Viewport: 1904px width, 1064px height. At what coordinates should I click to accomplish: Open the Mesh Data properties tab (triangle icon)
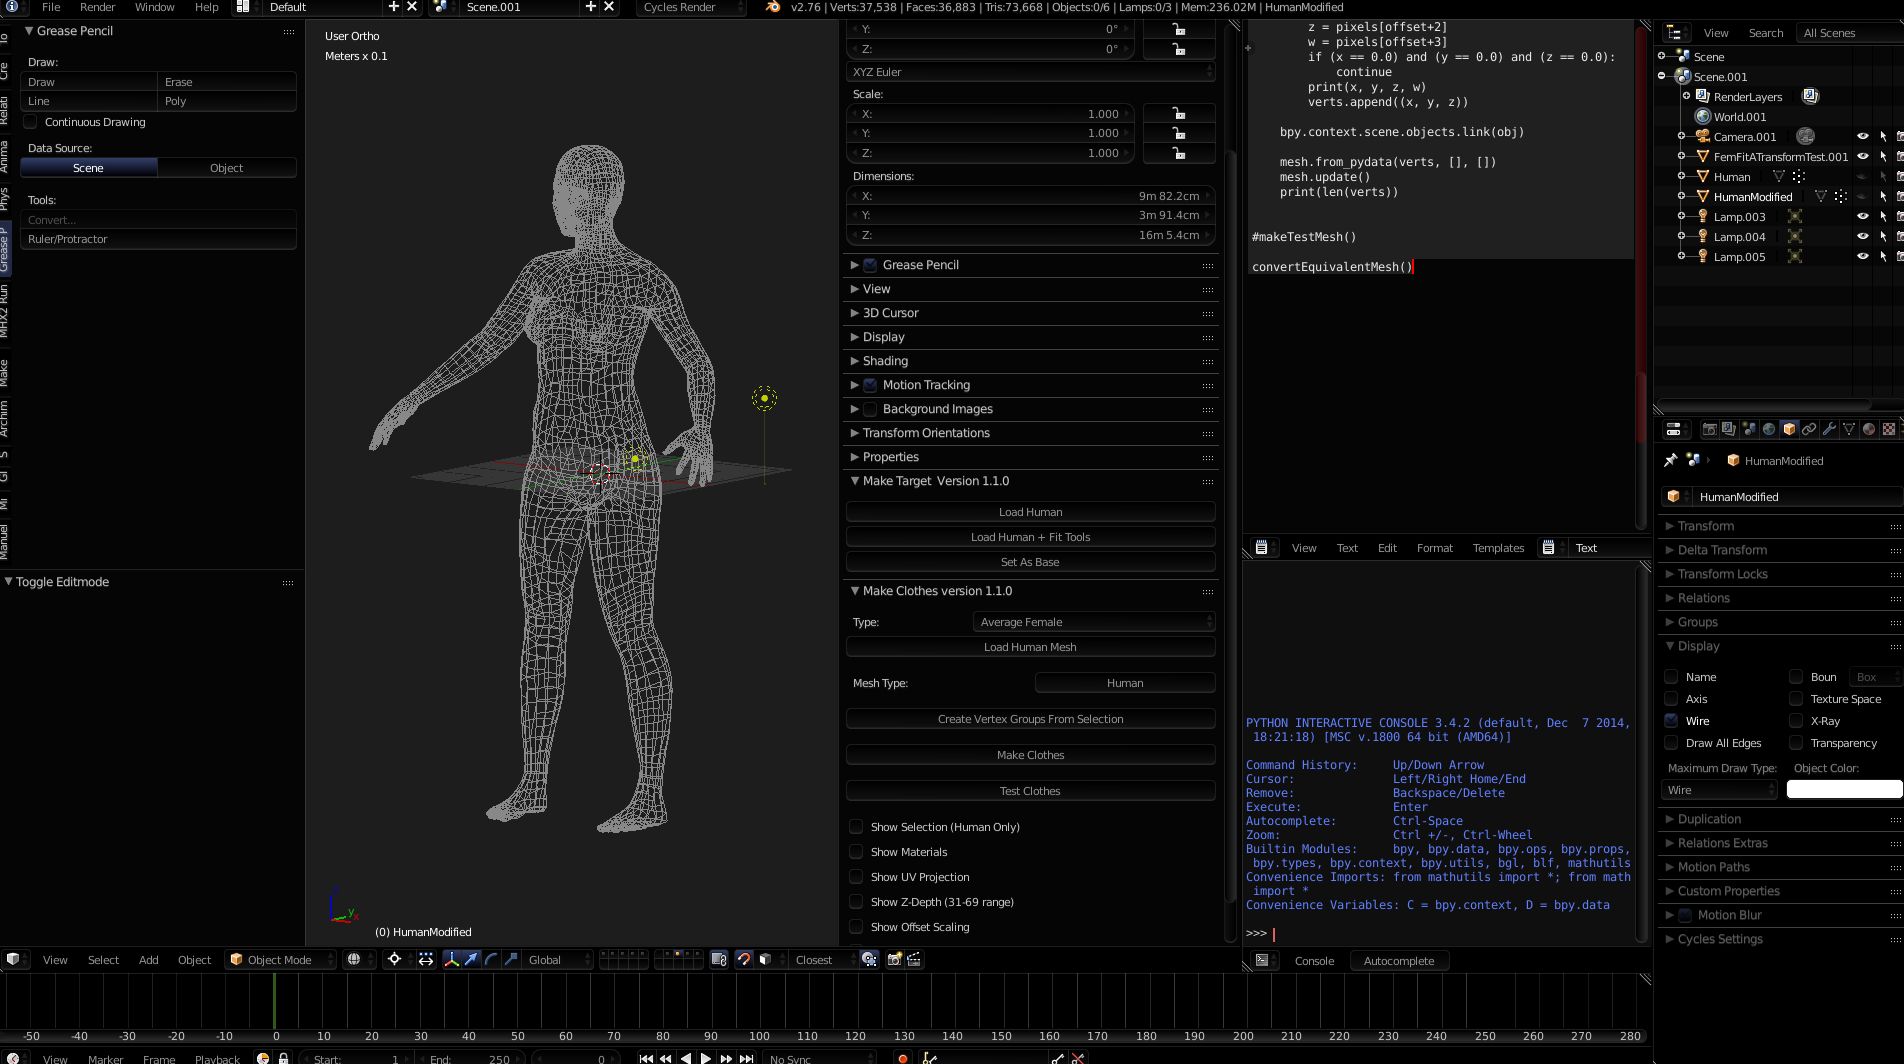pyautogui.click(x=1849, y=429)
